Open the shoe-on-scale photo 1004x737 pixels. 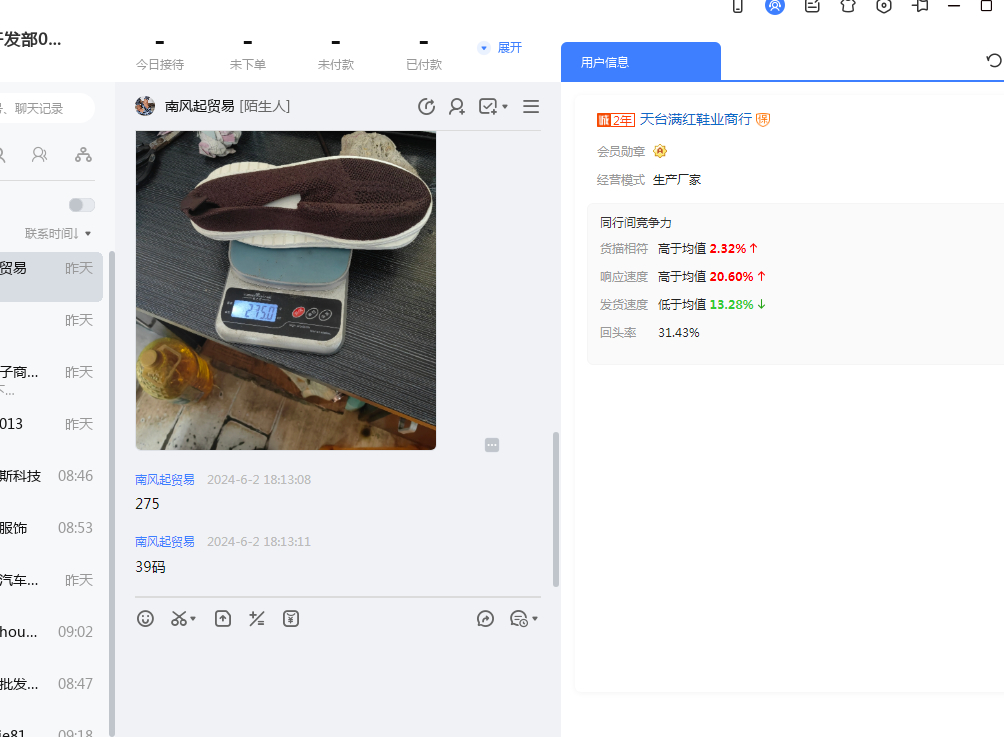coord(286,290)
